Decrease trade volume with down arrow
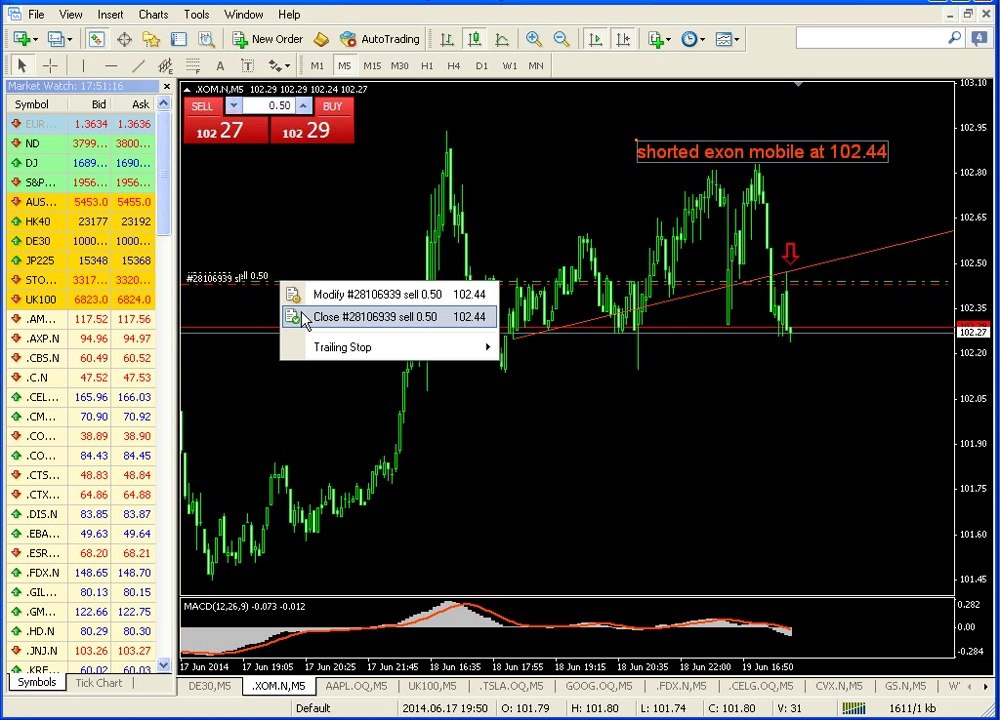The height and width of the screenshot is (720, 1000). click(x=233, y=106)
